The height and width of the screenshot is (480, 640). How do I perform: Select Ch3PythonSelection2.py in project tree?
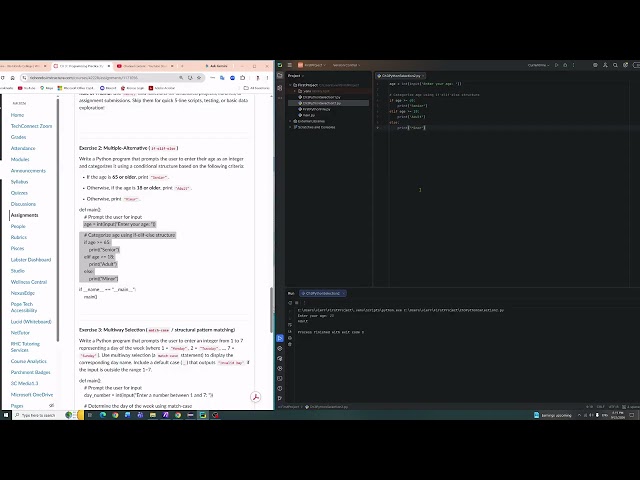(x=322, y=103)
